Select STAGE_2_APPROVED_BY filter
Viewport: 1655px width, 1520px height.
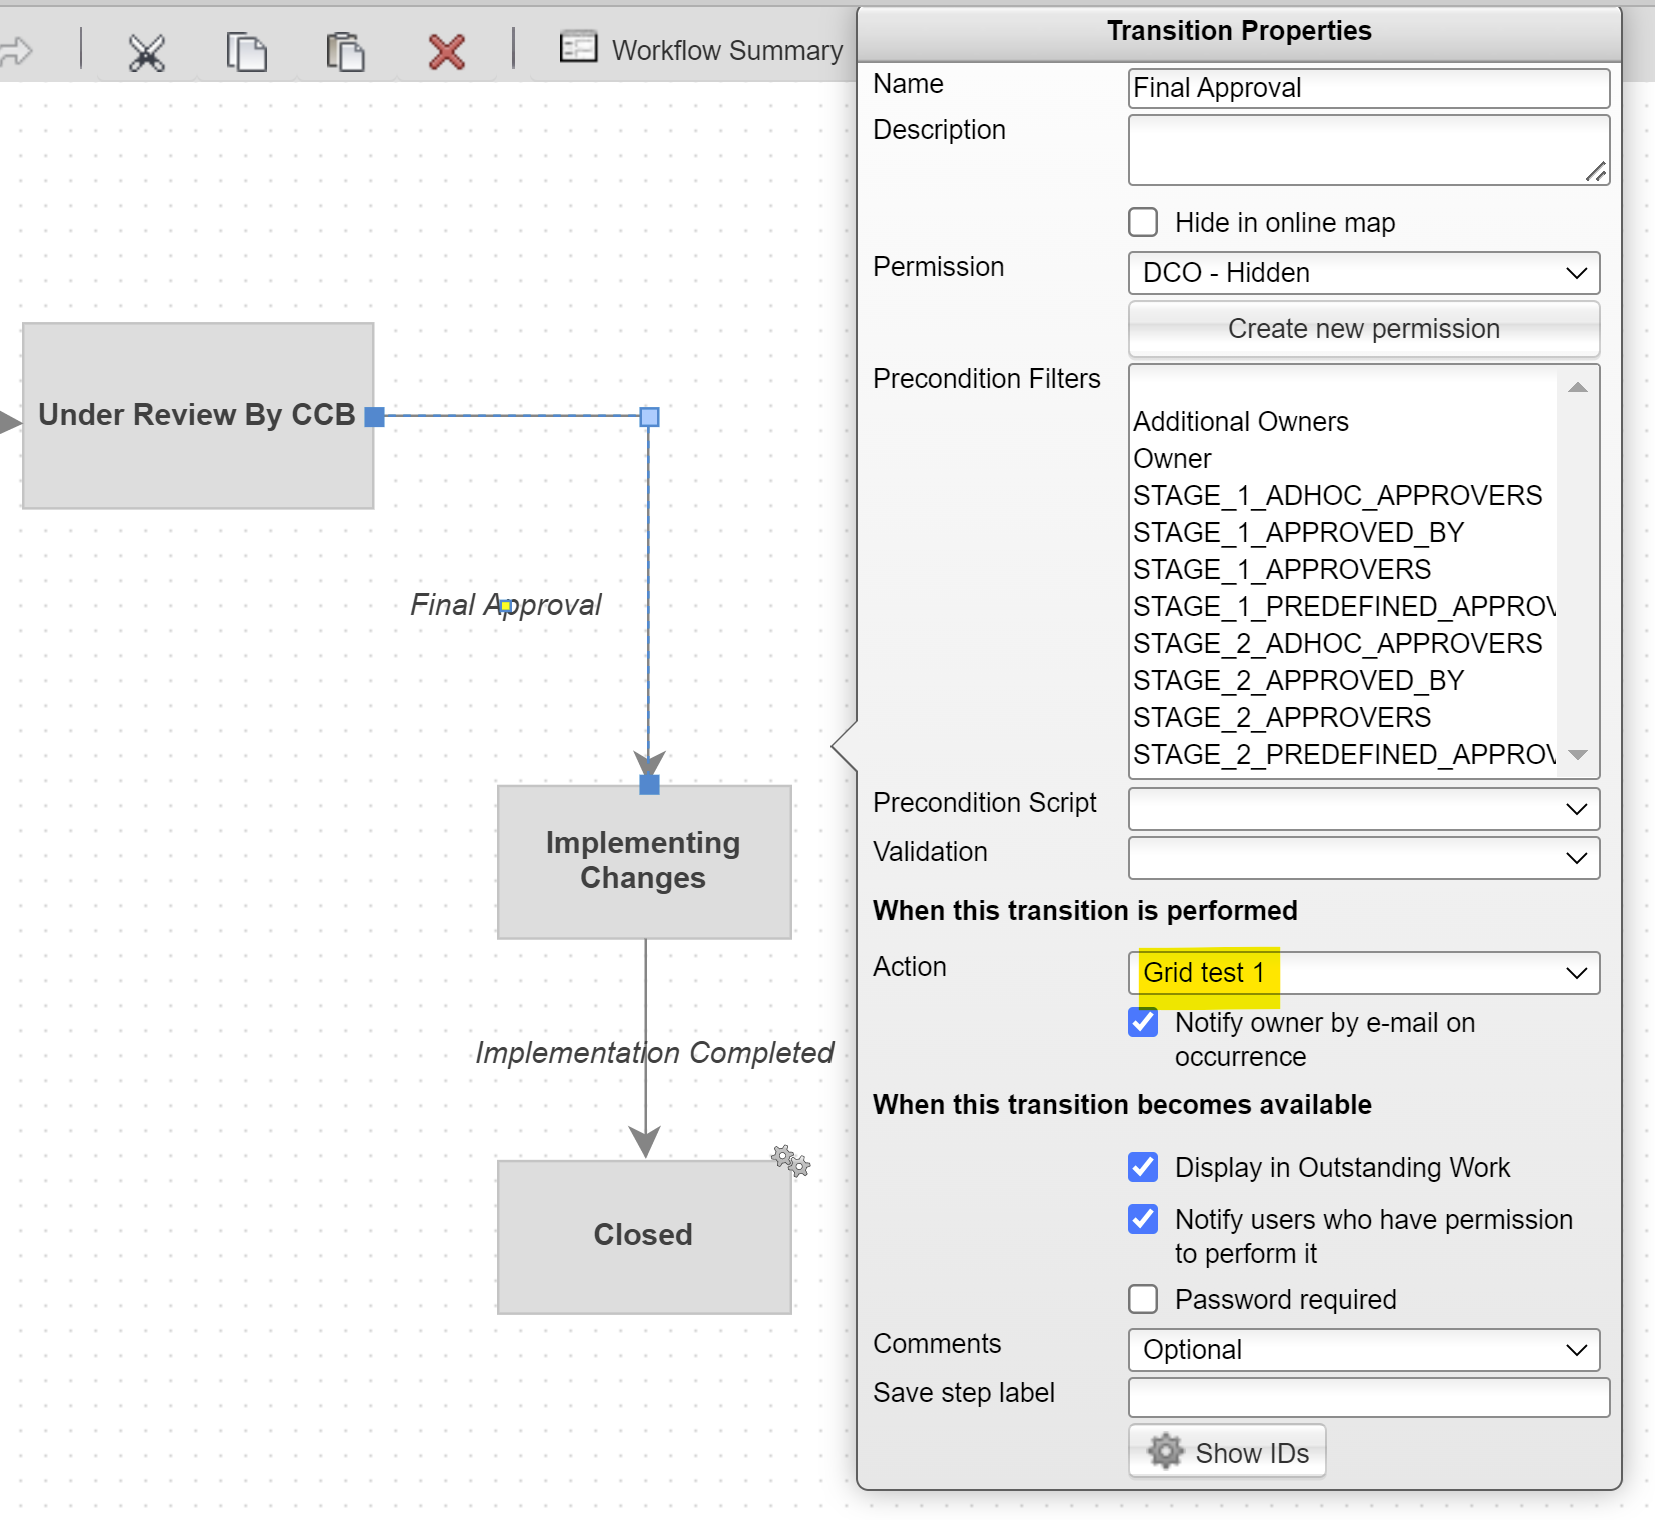[1343, 681]
